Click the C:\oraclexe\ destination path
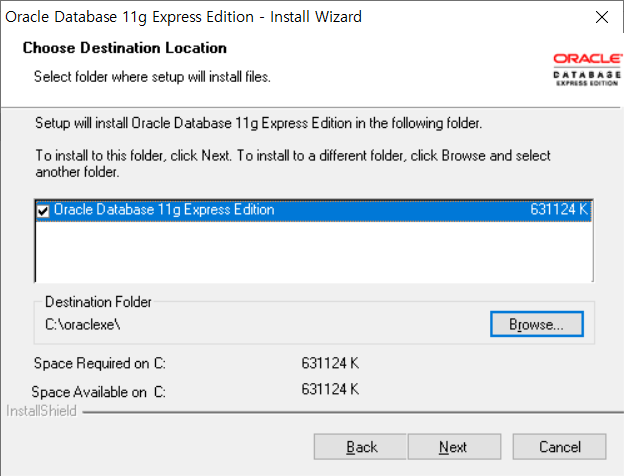 pyautogui.click(x=83, y=325)
